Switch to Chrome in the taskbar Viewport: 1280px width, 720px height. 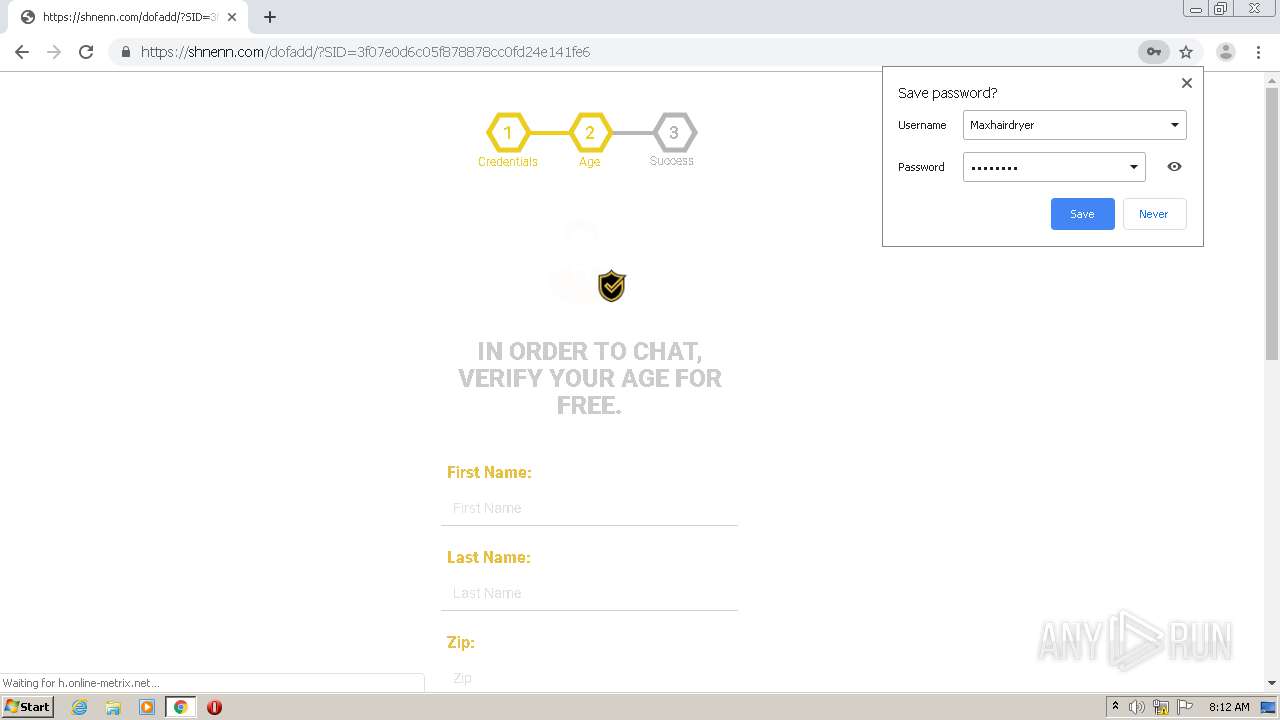pyautogui.click(x=180, y=707)
